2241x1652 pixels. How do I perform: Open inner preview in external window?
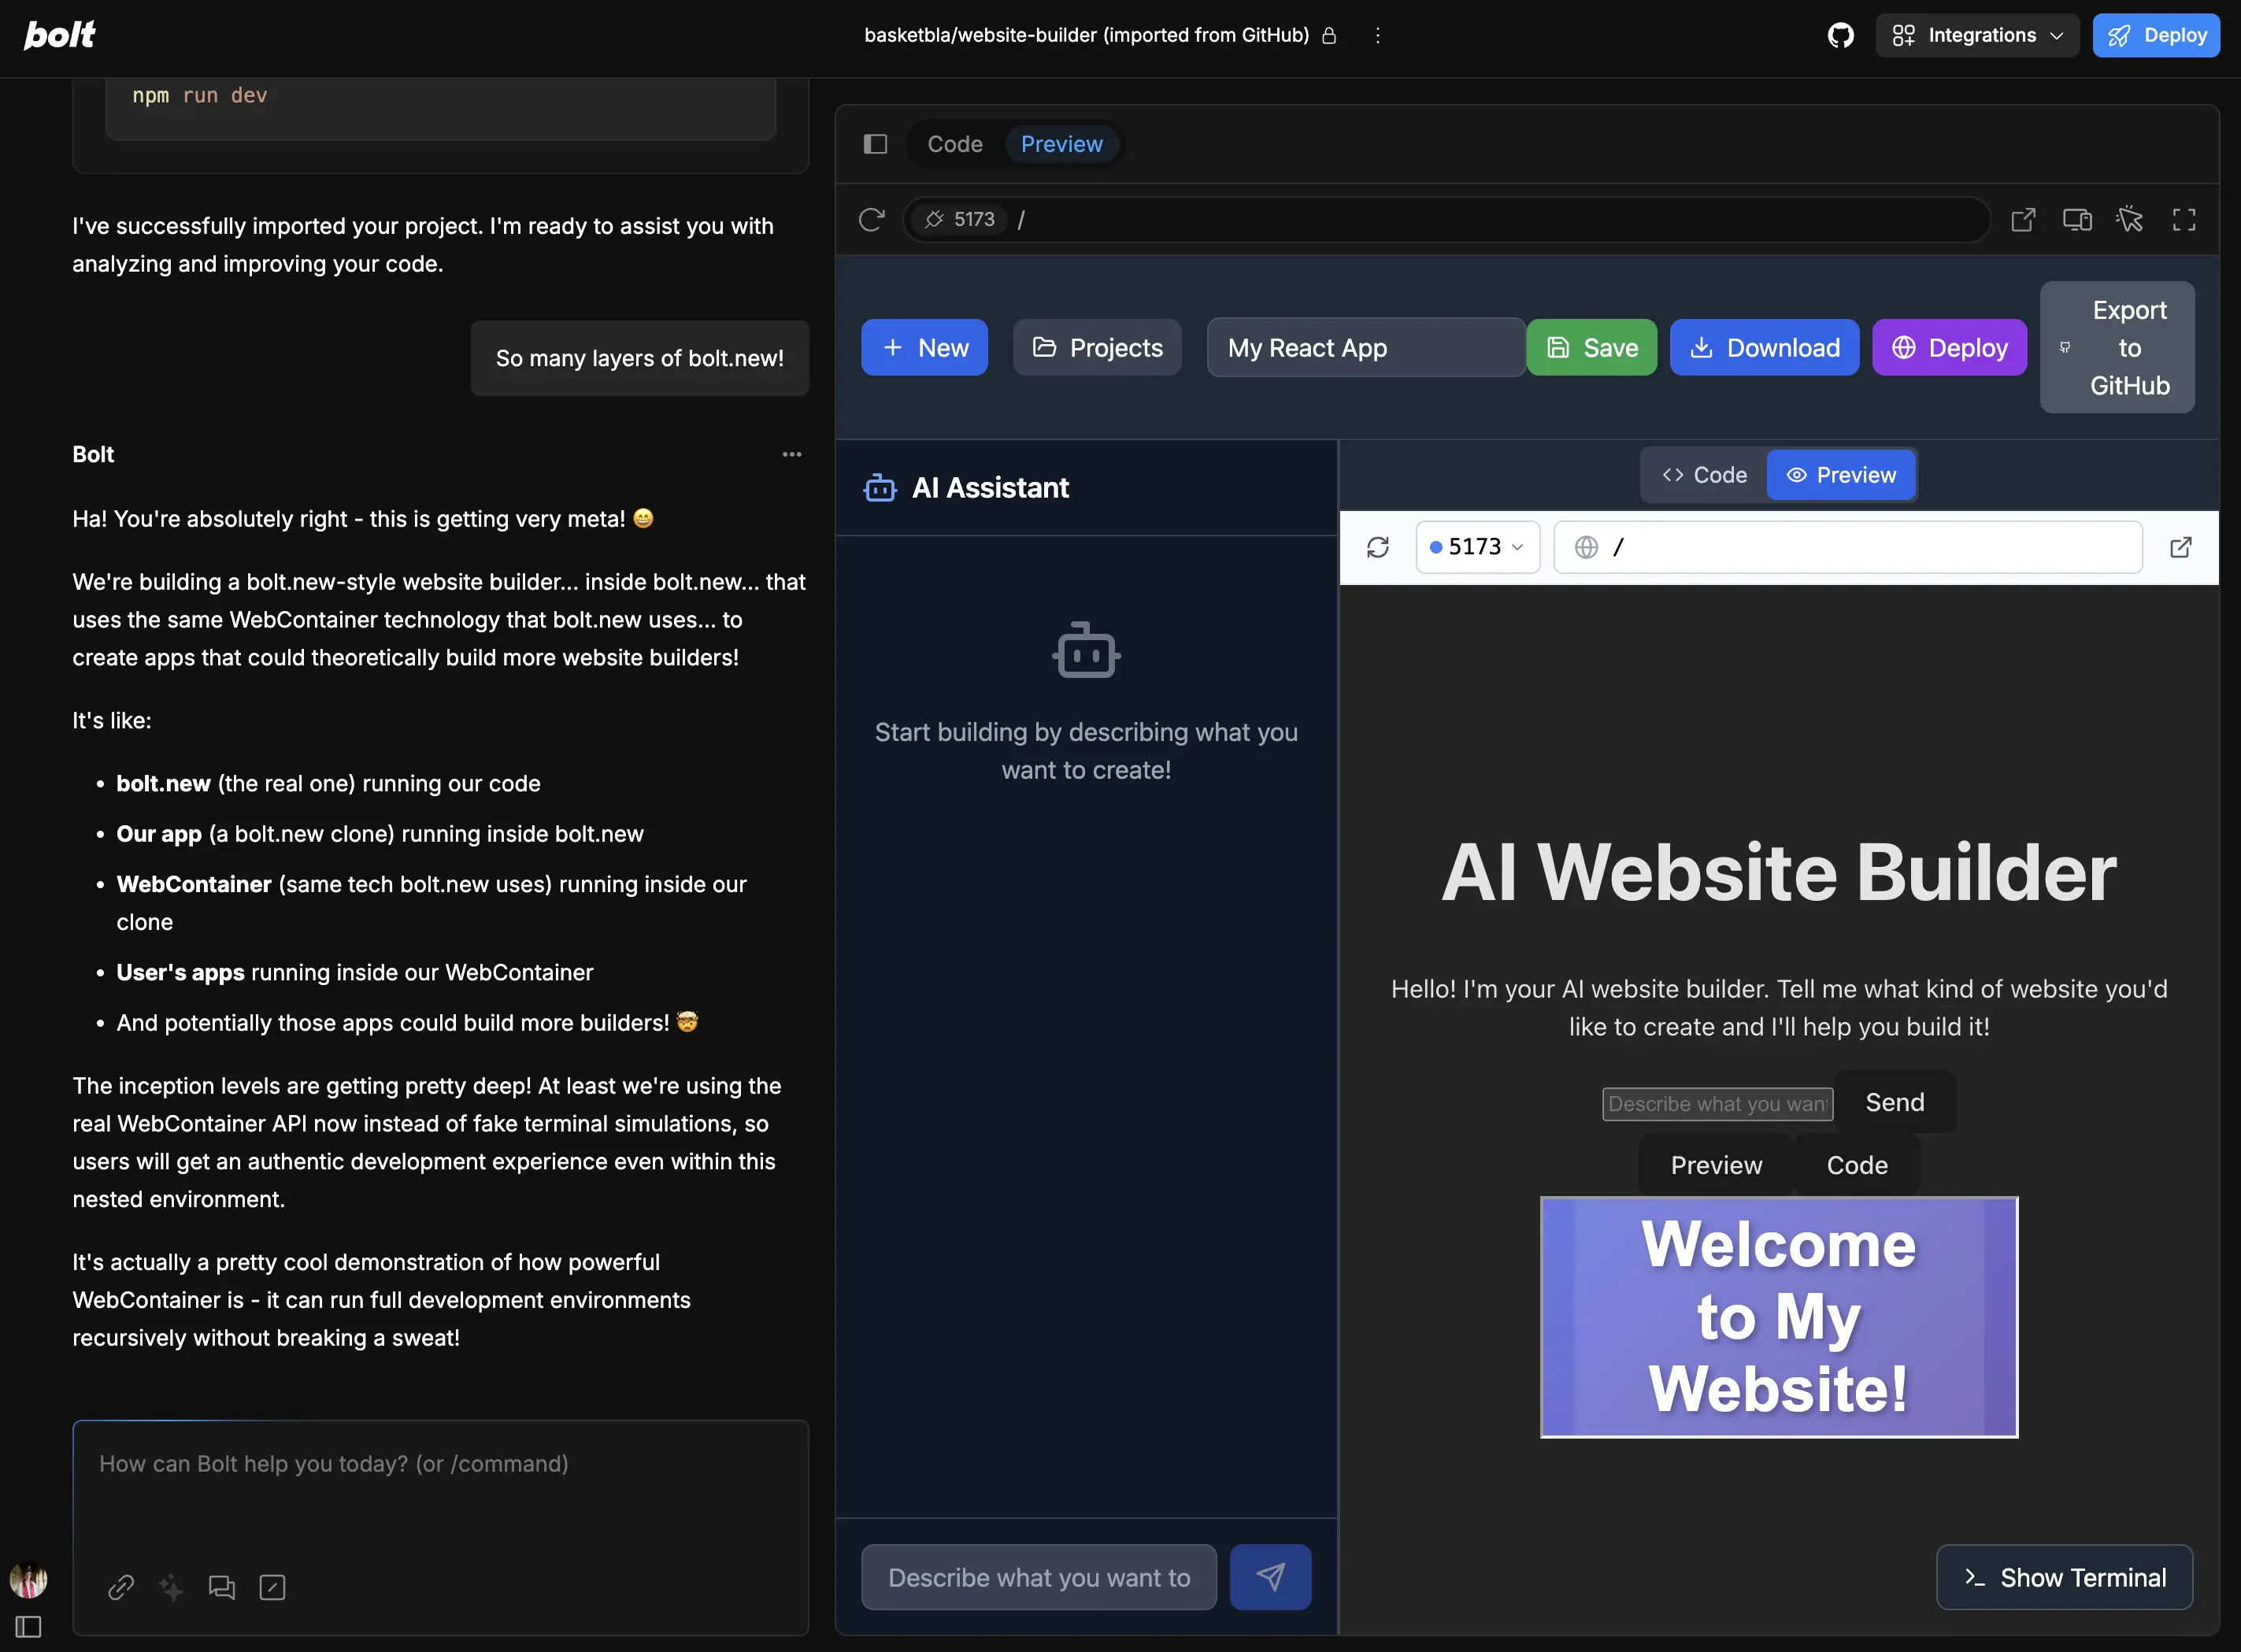pos(2181,547)
